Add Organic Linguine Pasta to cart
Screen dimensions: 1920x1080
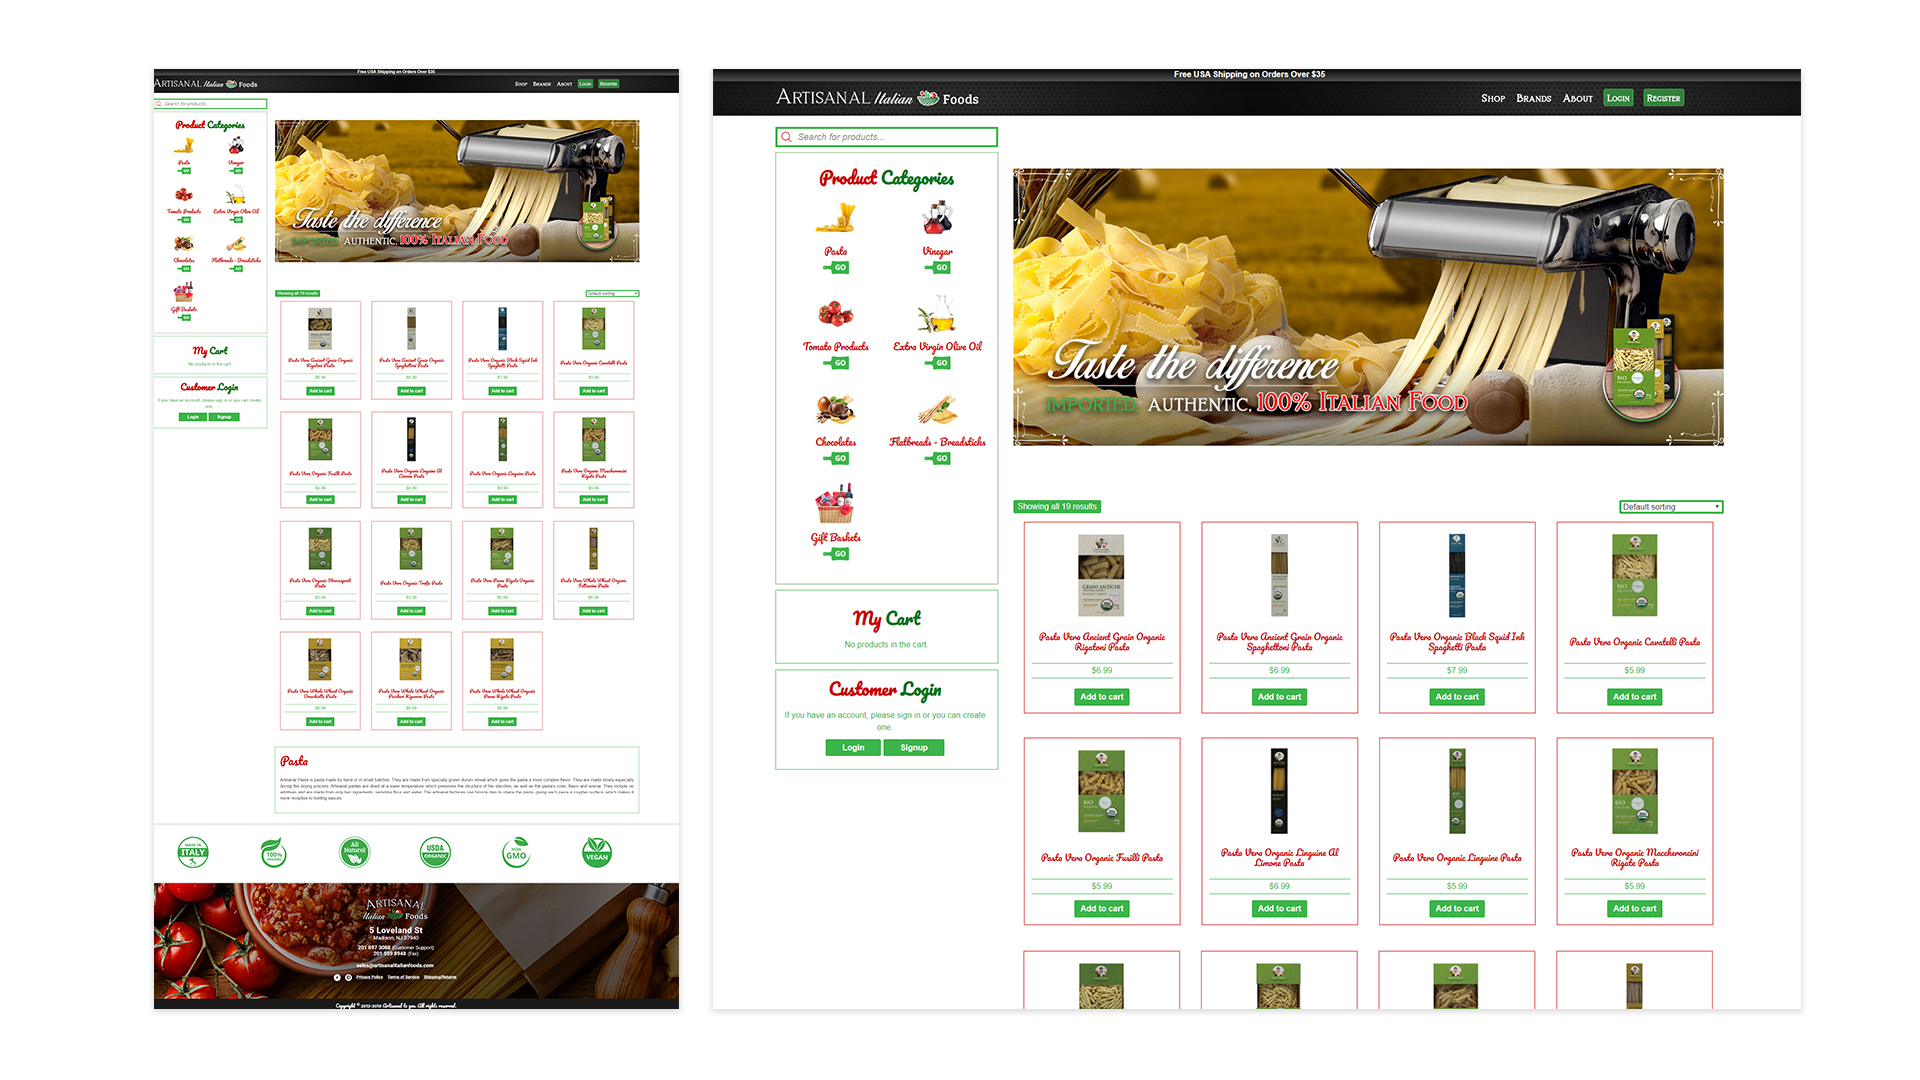[1457, 909]
